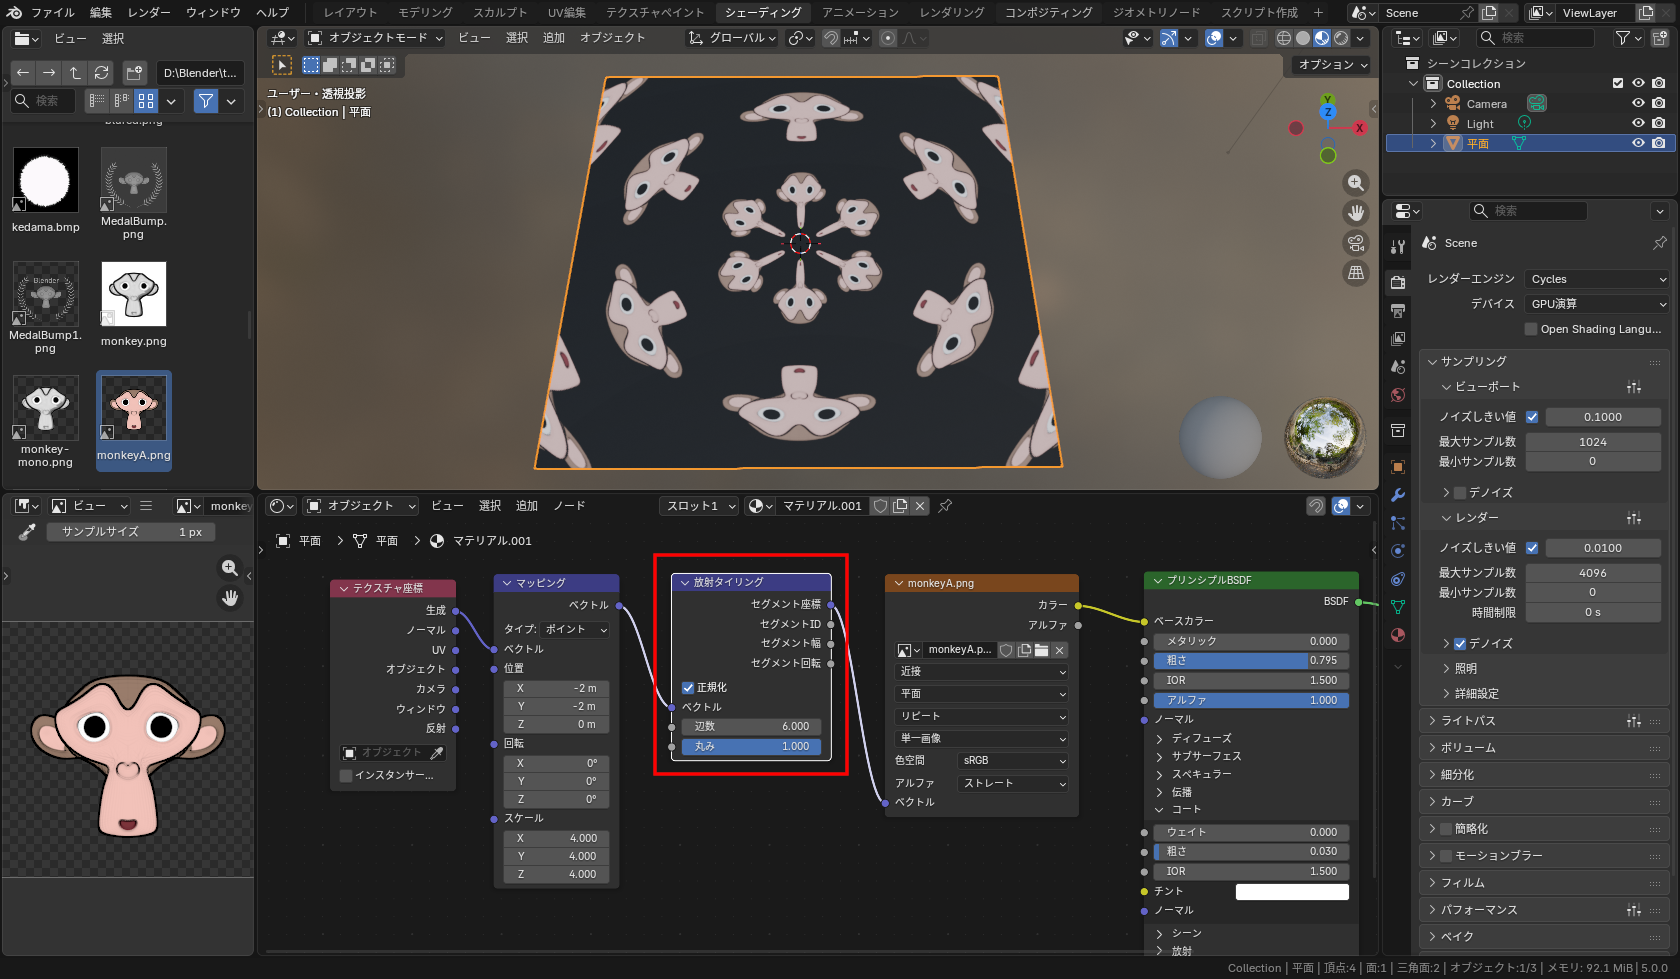
Task: Click the viewport pan hand icon
Action: point(1356,213)
